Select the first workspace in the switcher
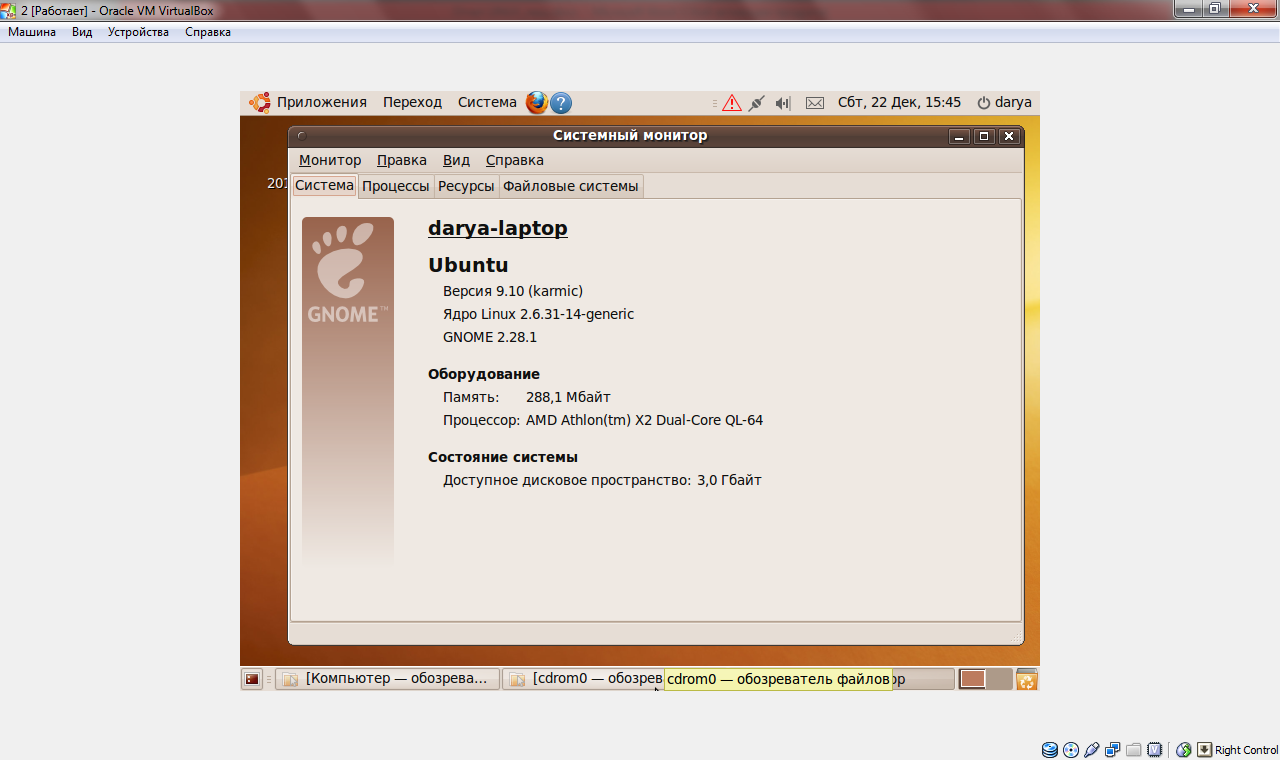The width and height of the screenshot is (1280, 760). [x=973, y=679]
